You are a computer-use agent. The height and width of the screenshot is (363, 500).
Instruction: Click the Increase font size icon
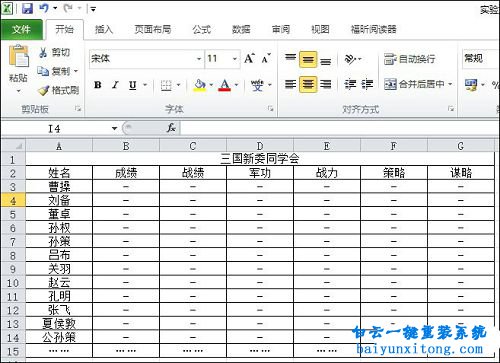(249, 59)
